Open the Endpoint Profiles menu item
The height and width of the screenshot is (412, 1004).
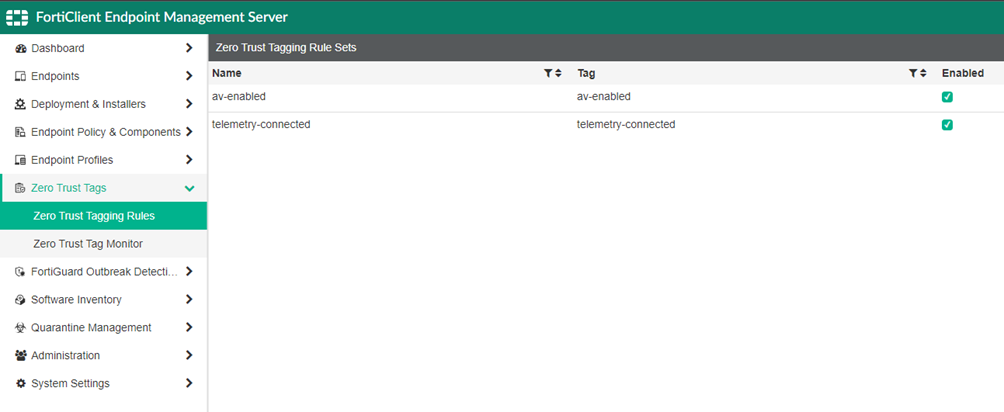point(103,160)
